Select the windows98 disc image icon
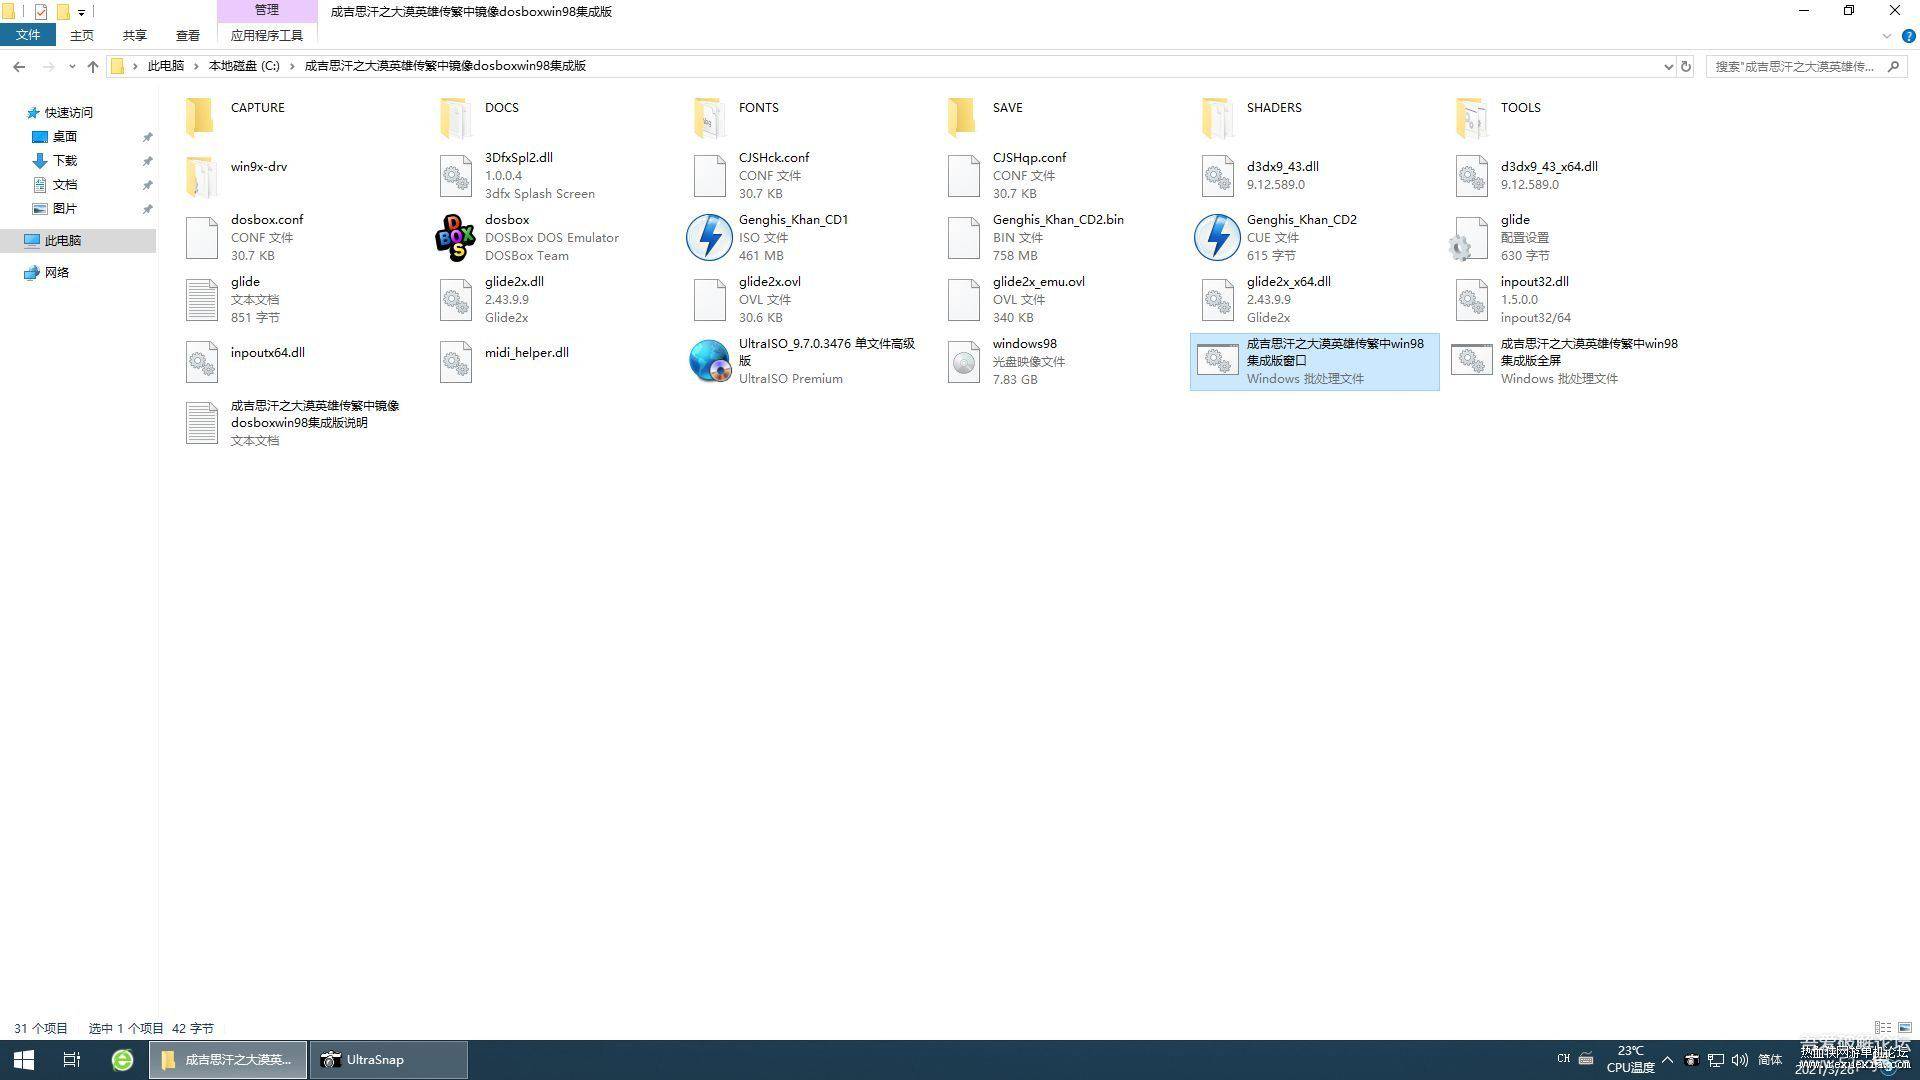Screen dimensions: 1920x1080 pos(963,361)
